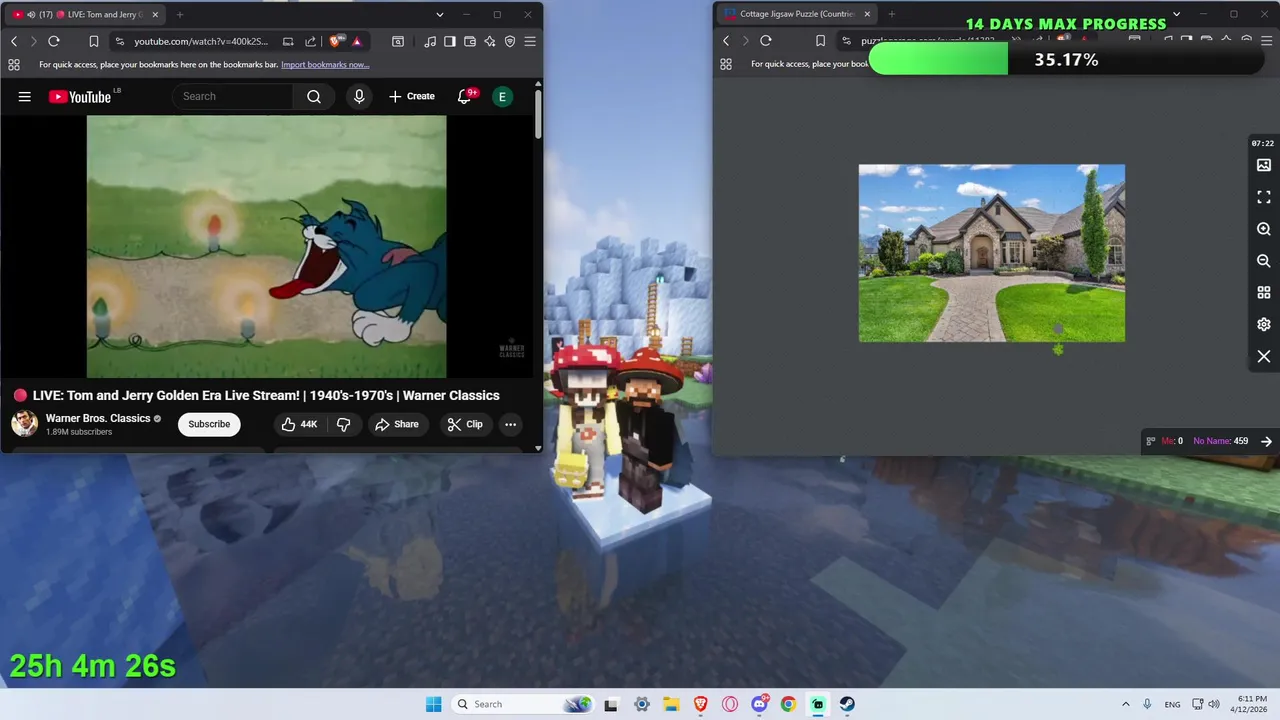Screen dimensions: 1280x720
Task: Click the Share button under video
Action: [397, 424]
